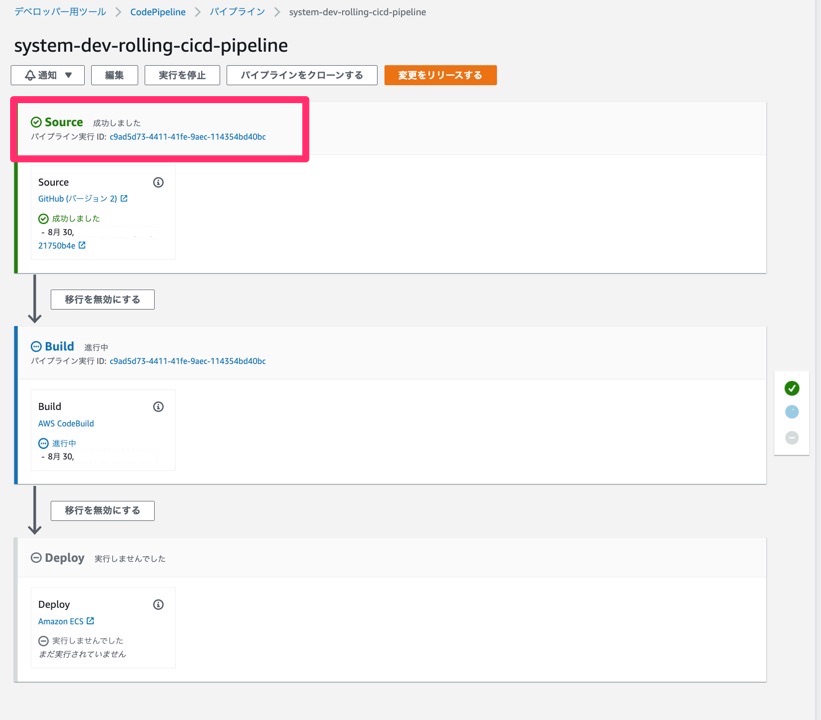Click the Build action info icon
Screen dimensions: 821x720
[x=158, y=407]
